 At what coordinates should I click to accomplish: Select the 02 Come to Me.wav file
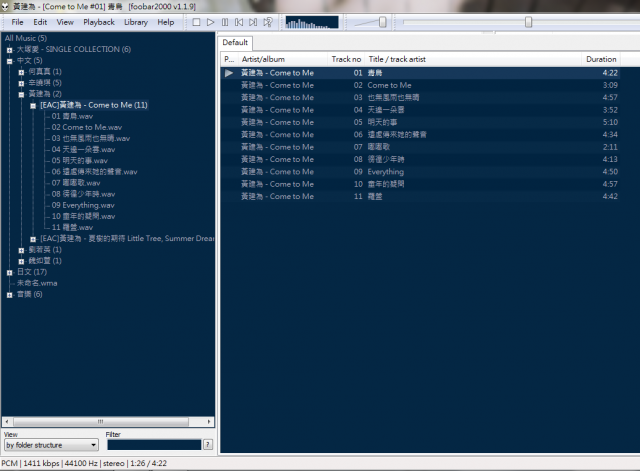(x=87, y=127)
